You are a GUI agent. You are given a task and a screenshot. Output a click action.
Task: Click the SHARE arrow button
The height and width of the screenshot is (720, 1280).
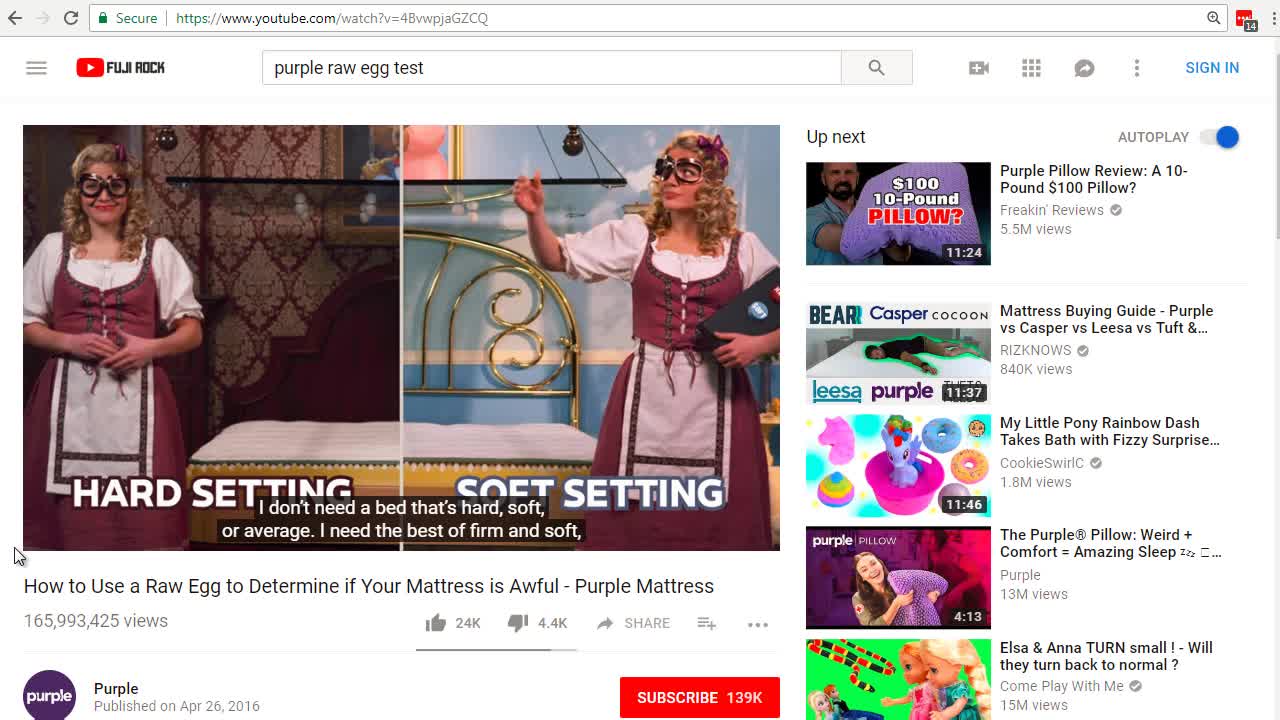click(x=633, y=623)
